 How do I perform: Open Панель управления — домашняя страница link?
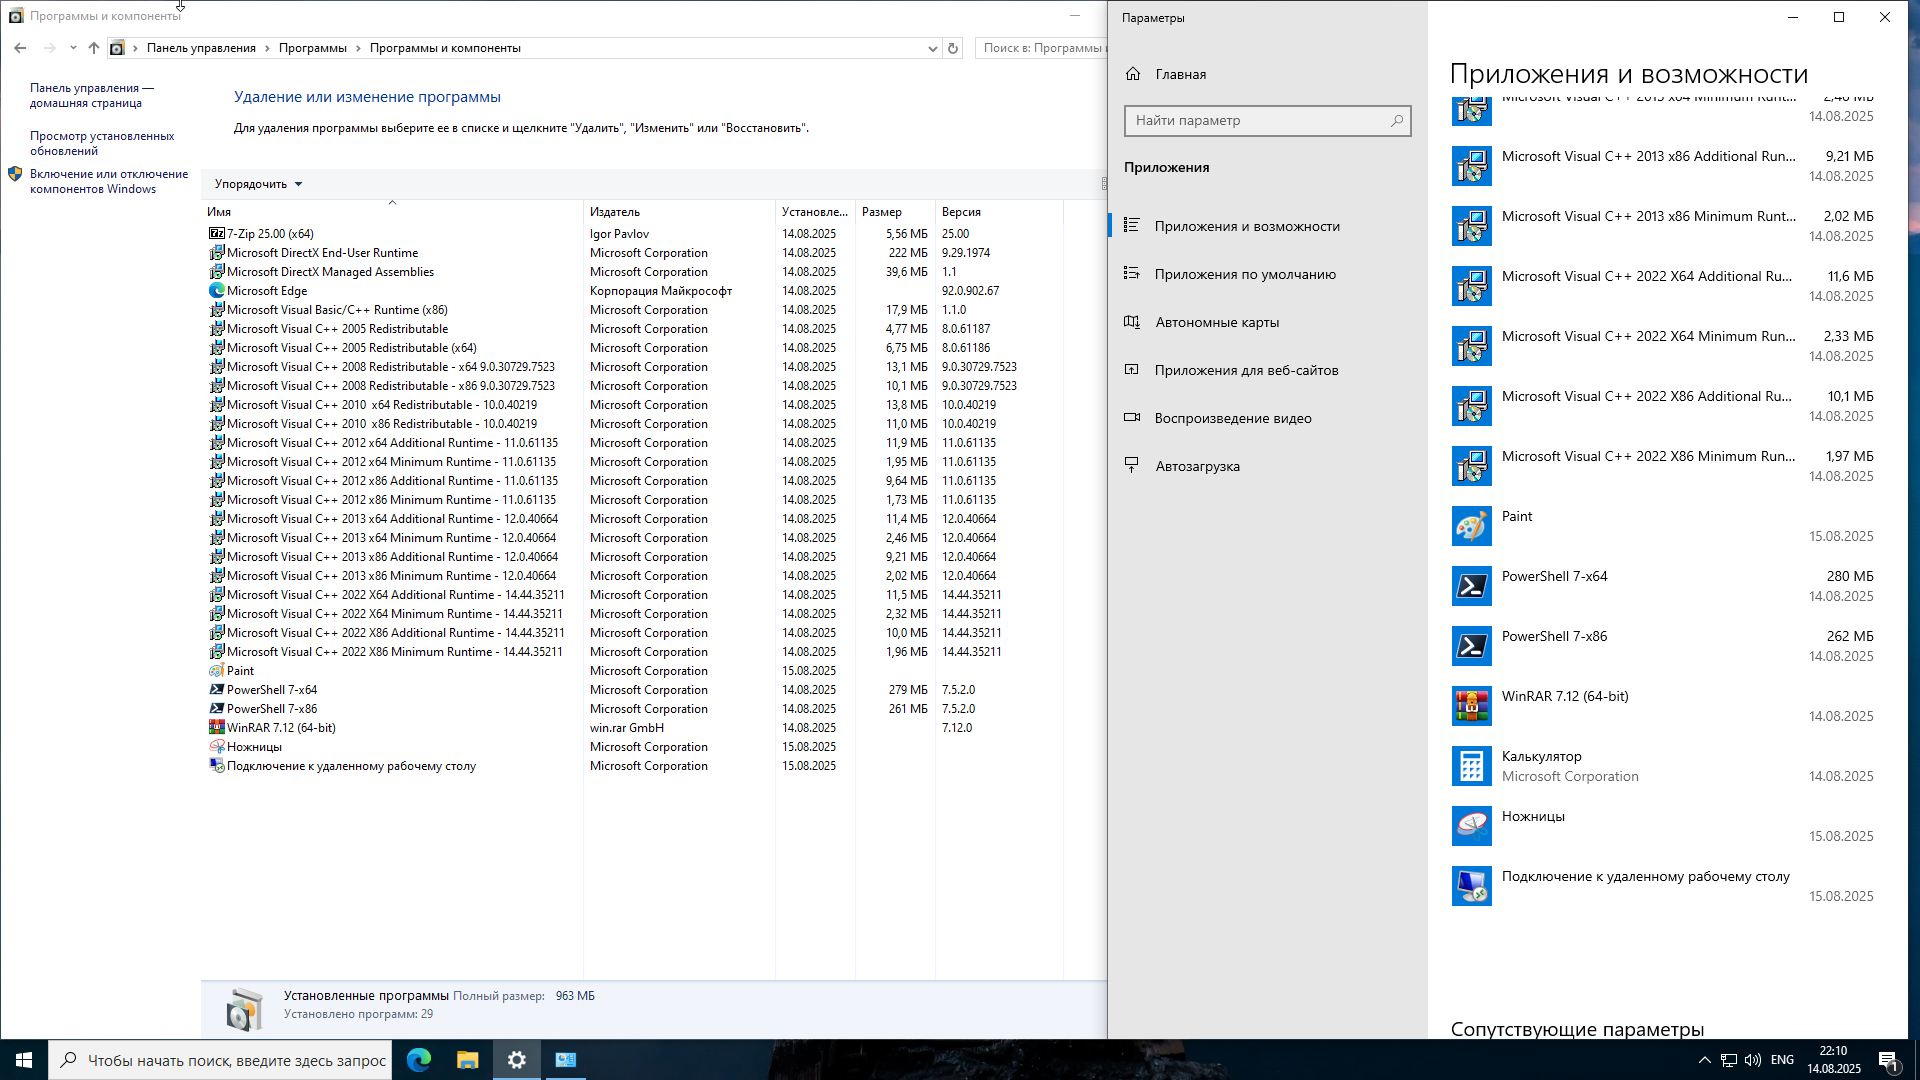[92, 95]
